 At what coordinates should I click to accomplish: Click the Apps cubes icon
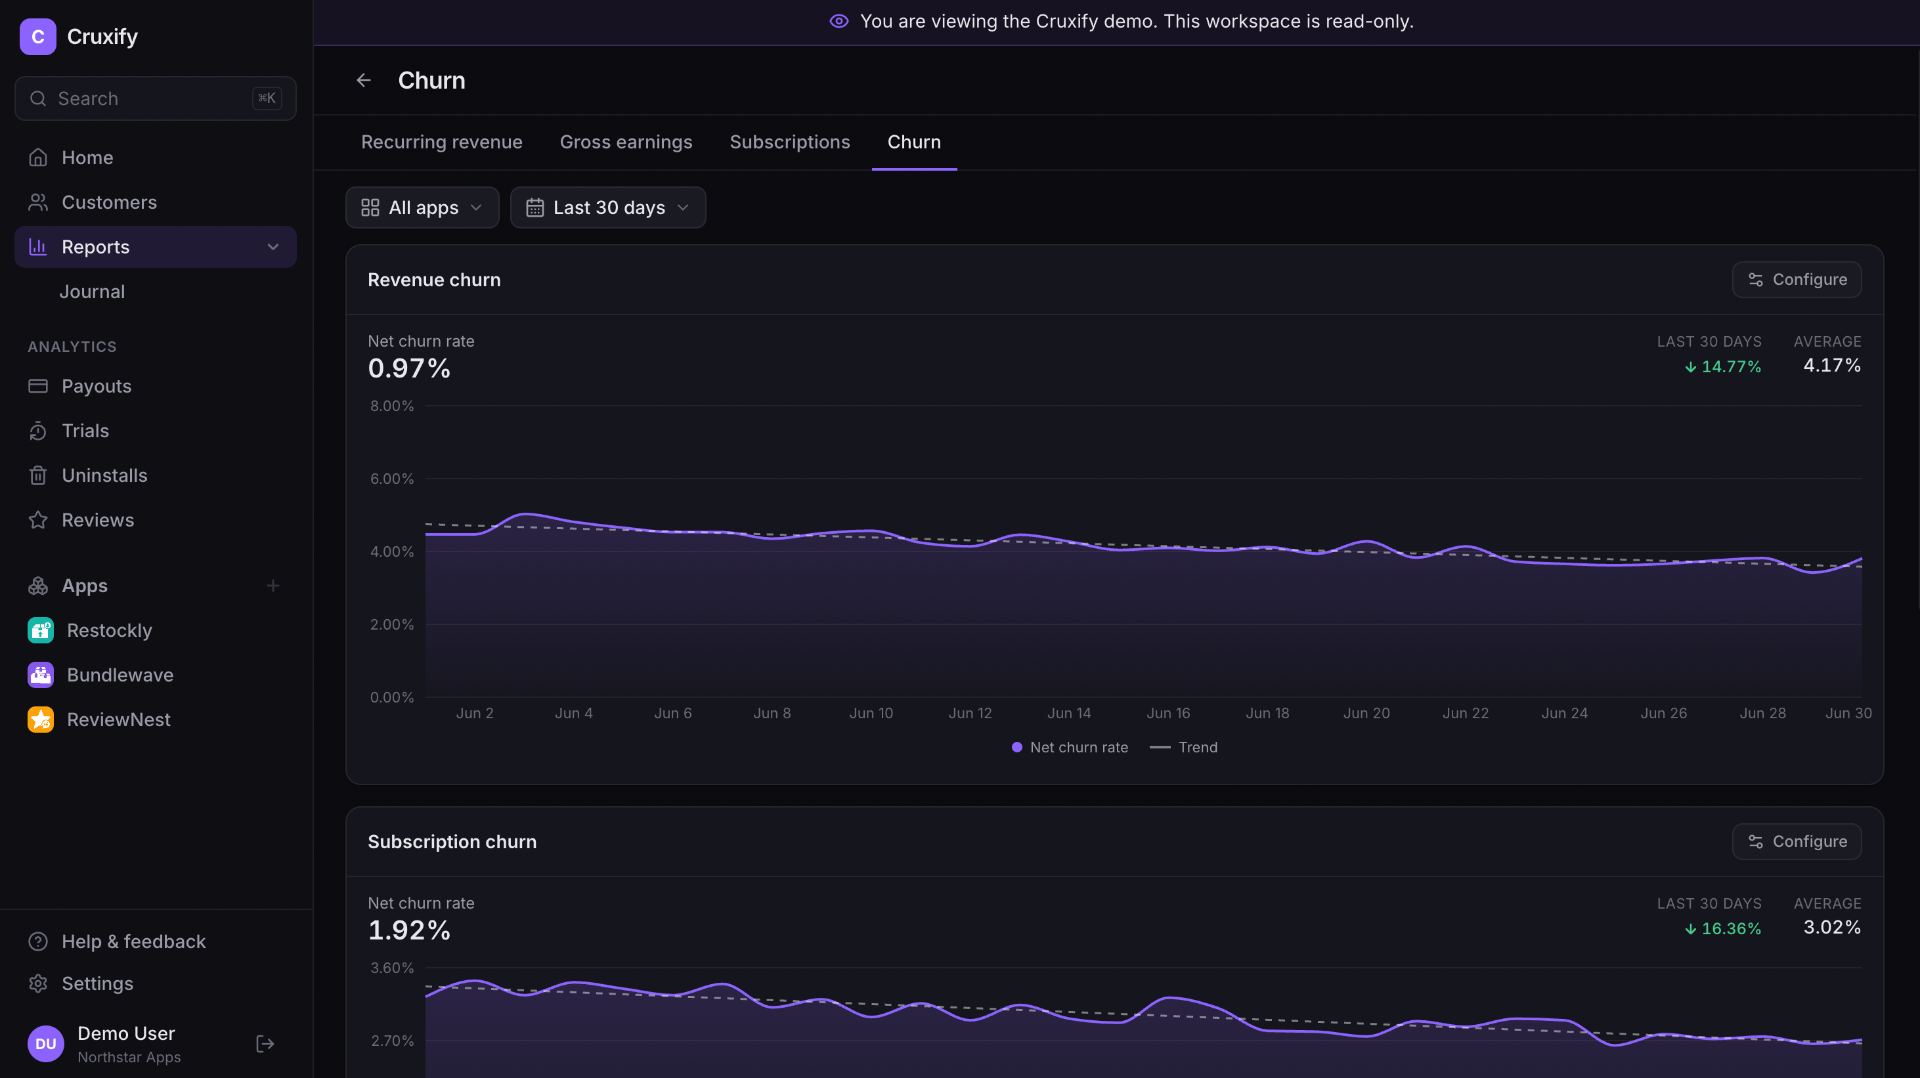38,586
